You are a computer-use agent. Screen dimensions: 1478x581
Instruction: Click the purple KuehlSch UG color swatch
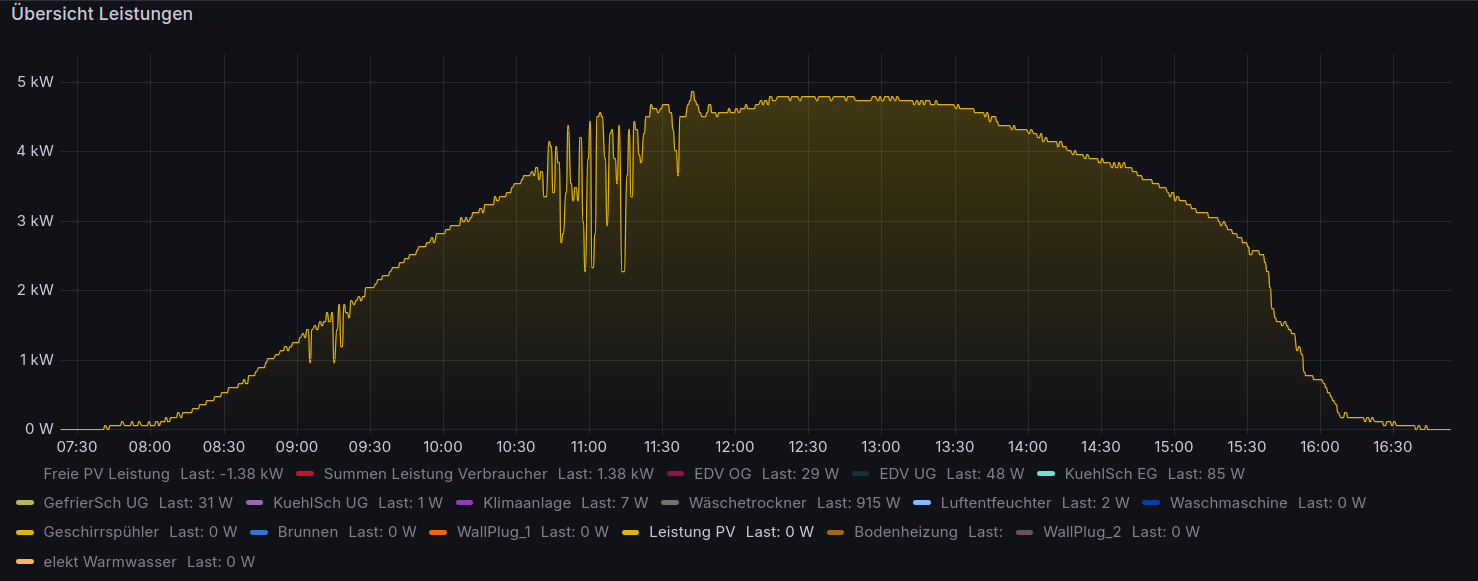click(254, 503)
